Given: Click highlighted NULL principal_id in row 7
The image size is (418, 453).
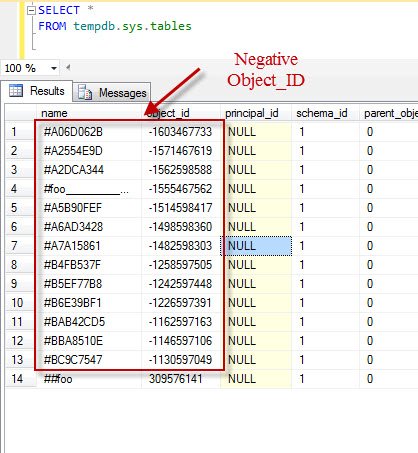Looking at the screenshot, I should coord(256,246).
